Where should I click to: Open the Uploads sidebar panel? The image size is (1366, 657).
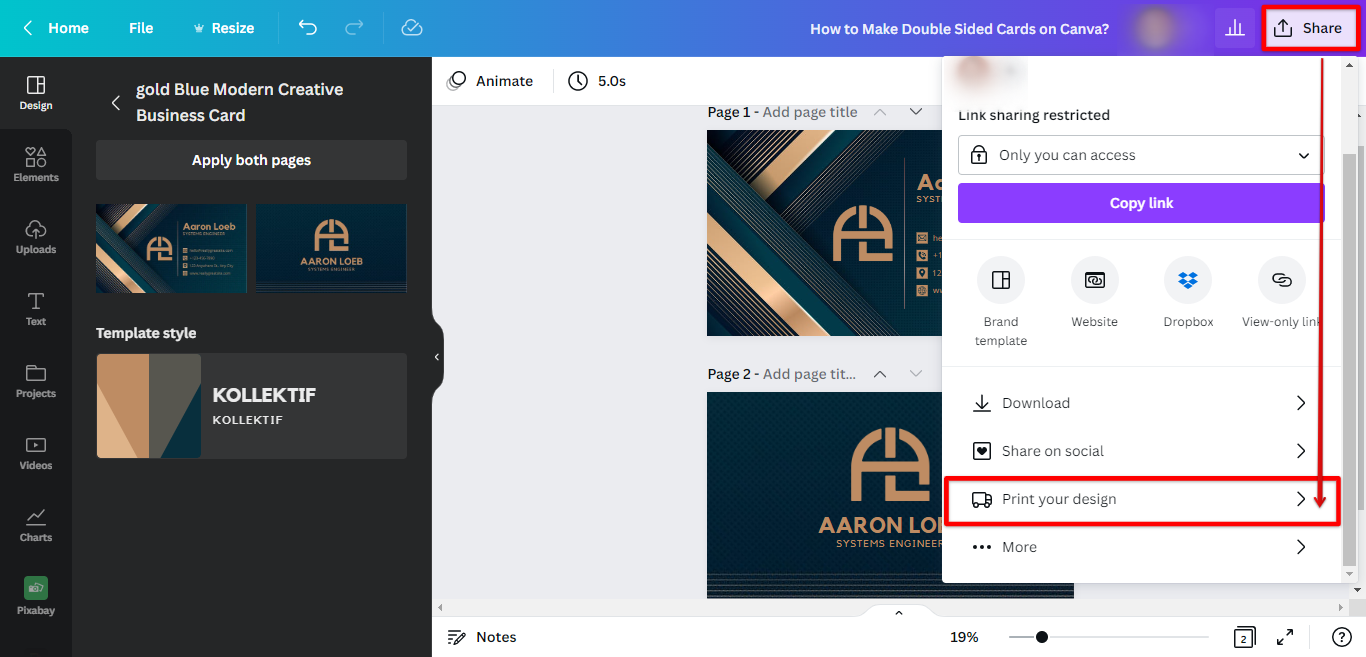(36, 236)
